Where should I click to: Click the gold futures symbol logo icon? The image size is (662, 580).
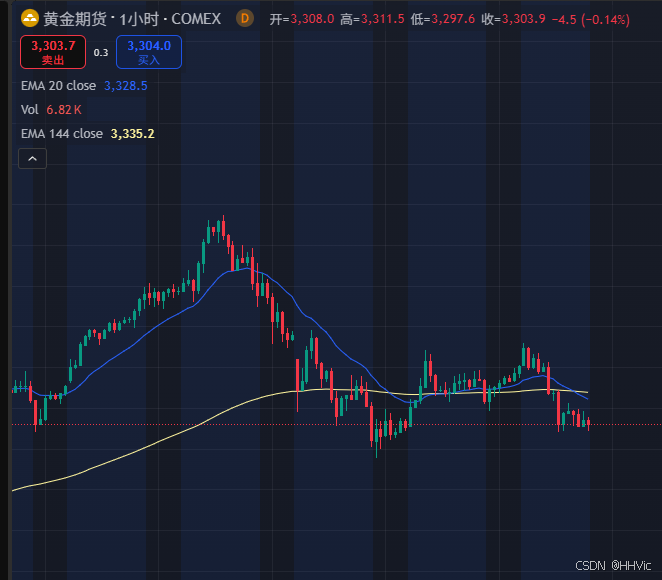tap(30, 18)
